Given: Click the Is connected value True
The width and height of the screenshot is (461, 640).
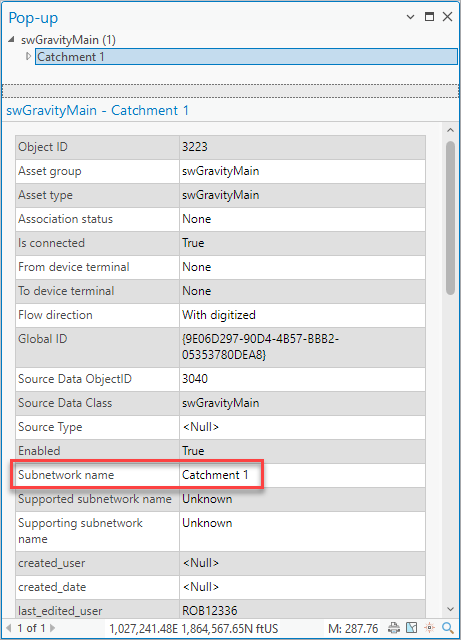Looking at the screenshot, I should point(193,243).
